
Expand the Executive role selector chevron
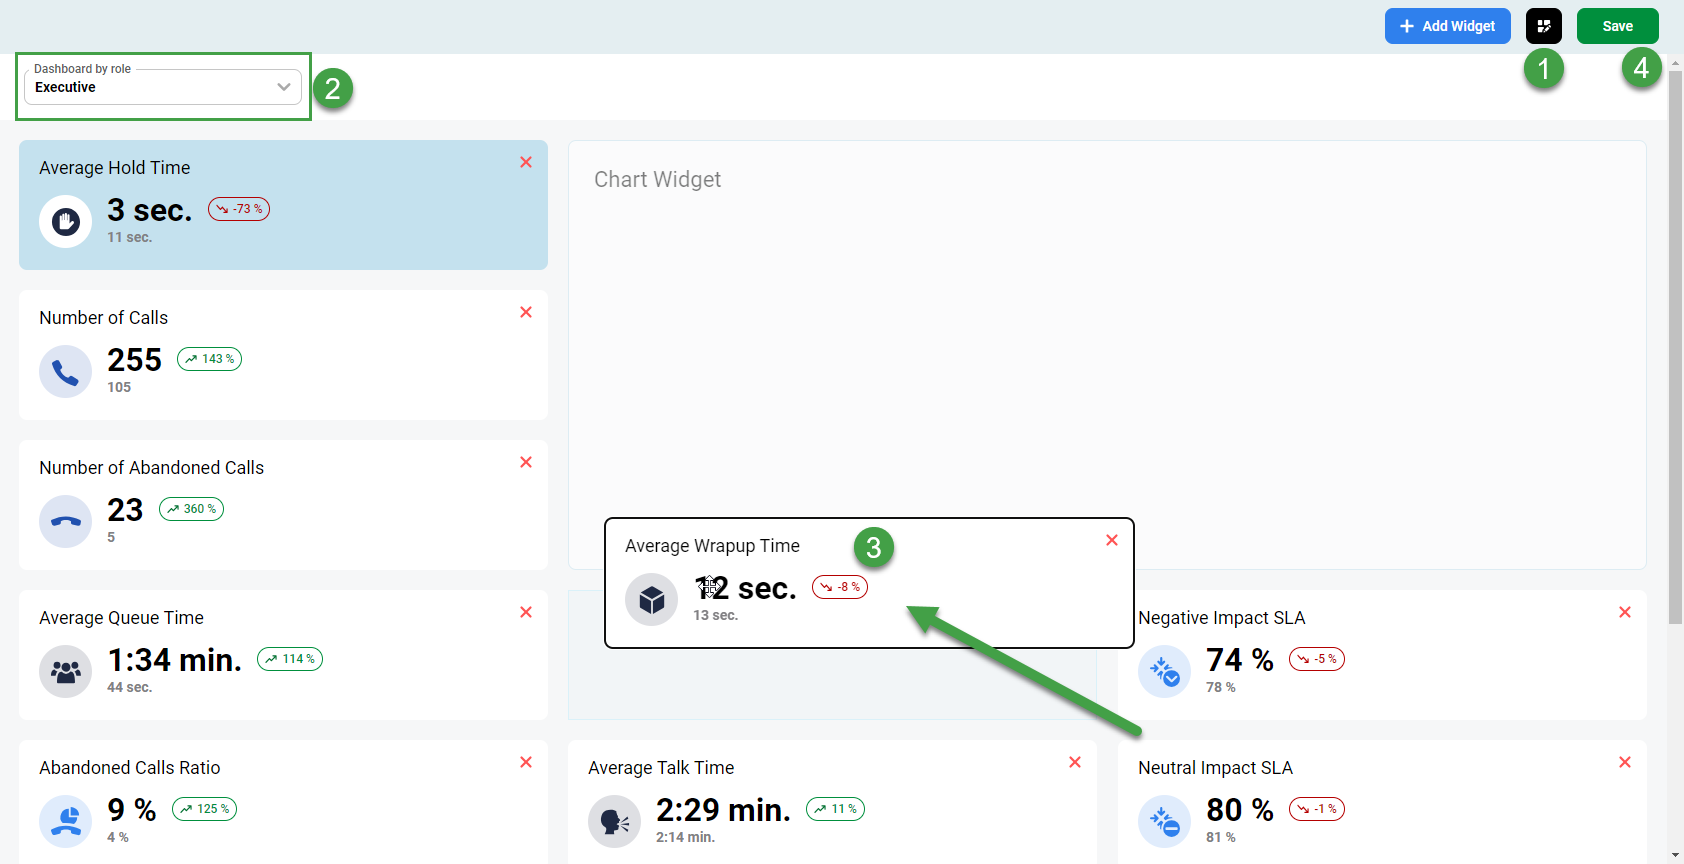tap(283, 87)
